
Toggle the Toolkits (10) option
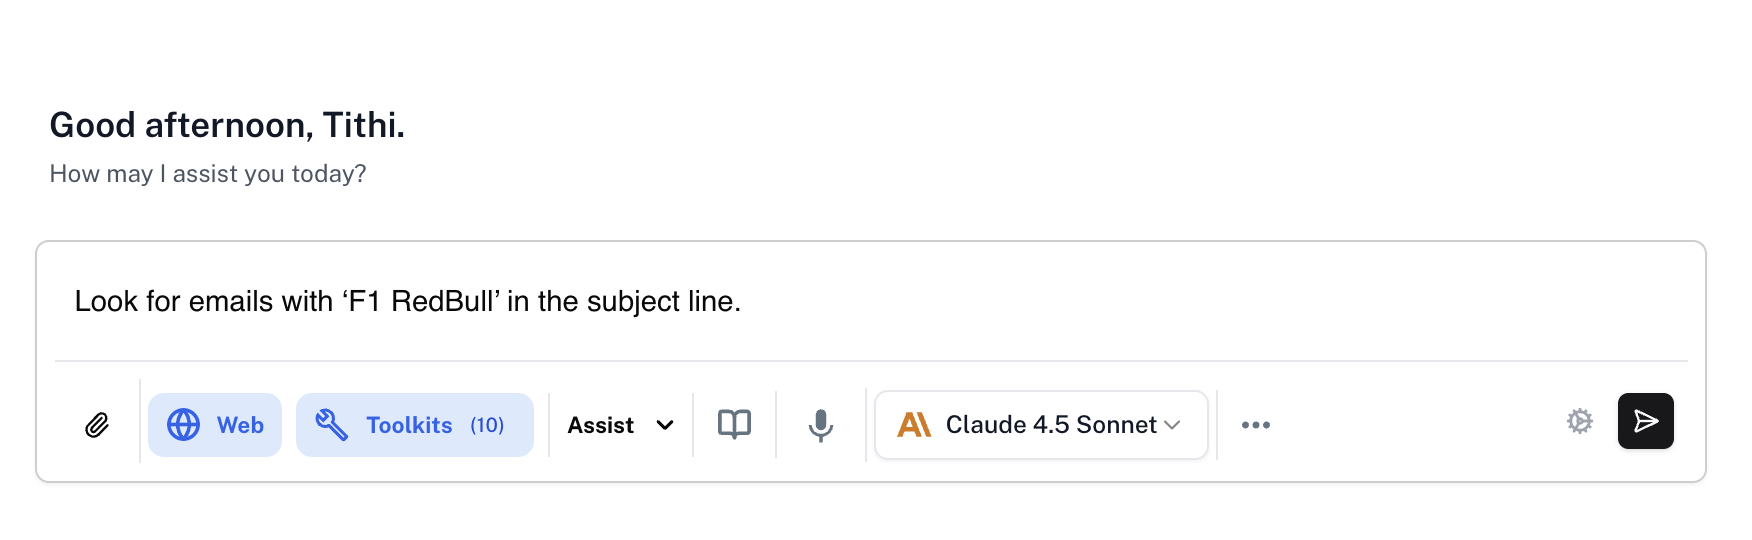click(415, 425)
